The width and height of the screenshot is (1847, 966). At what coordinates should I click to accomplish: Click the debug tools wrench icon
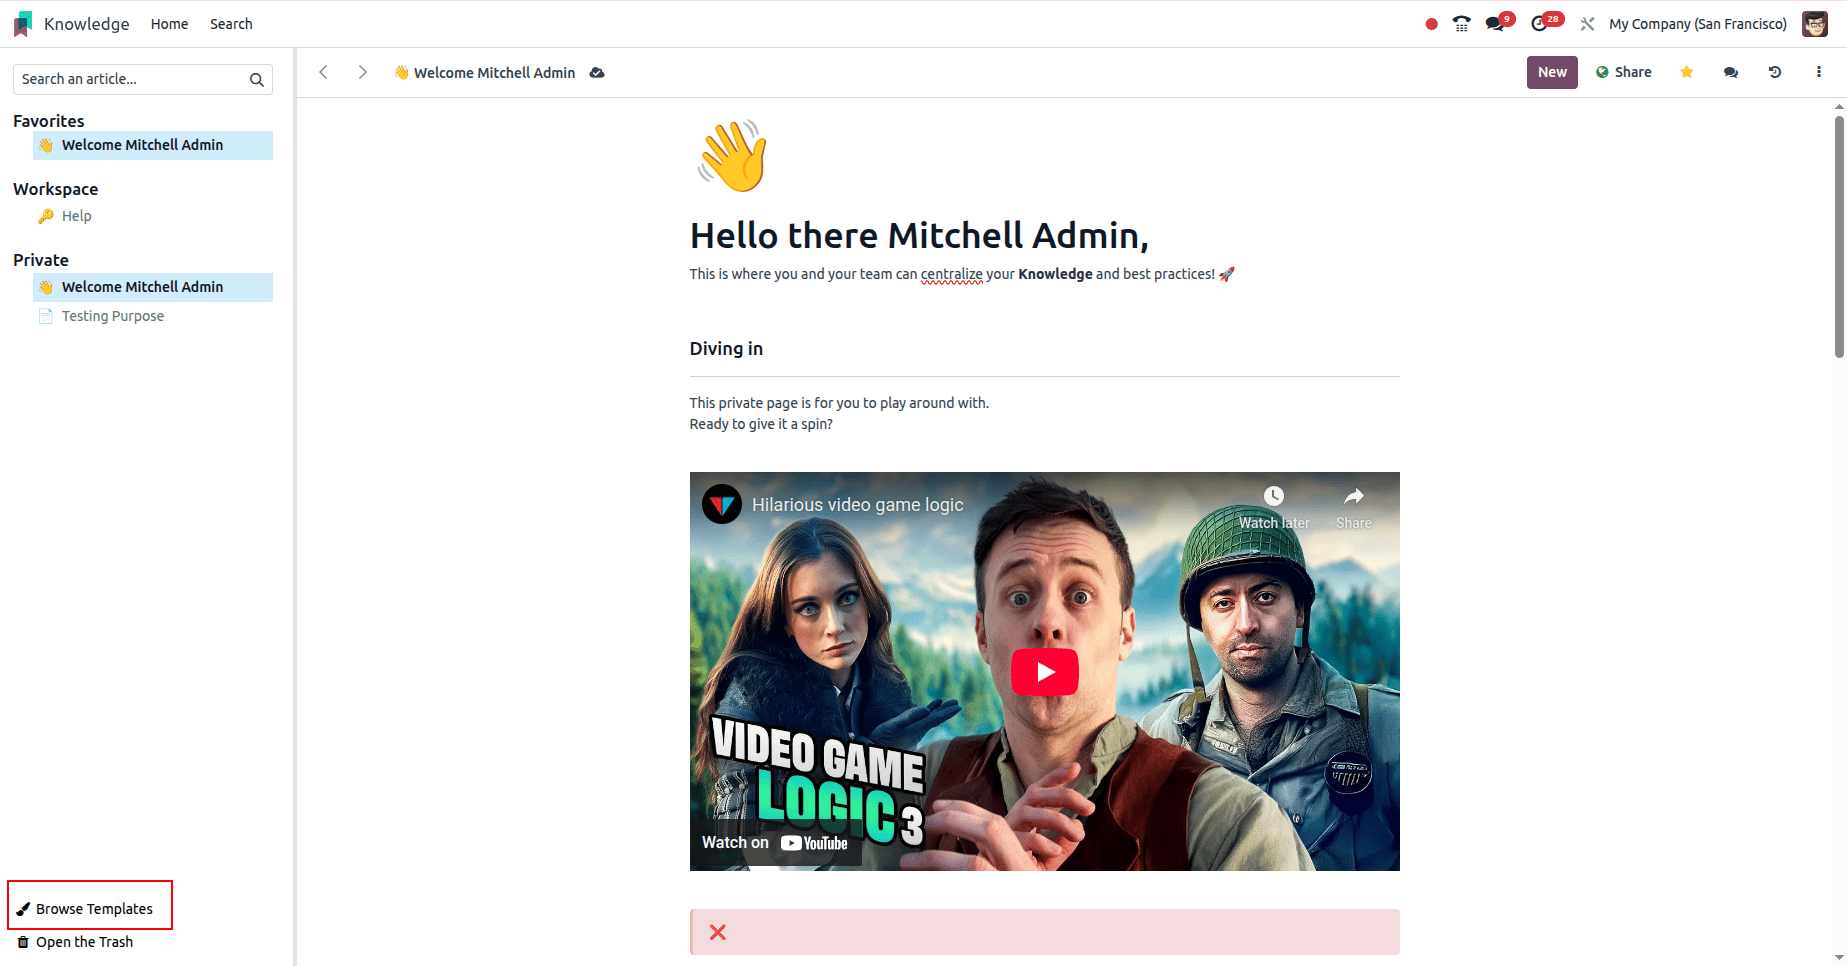[x=1587, y=24]
